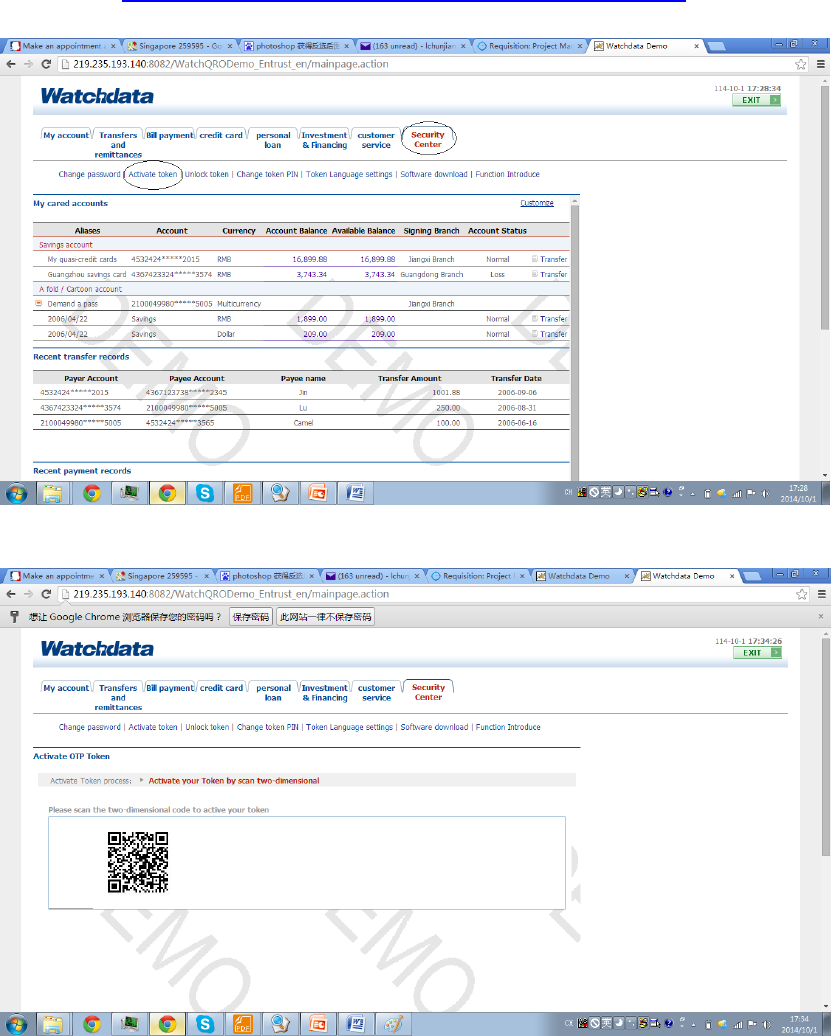Screen dimensions: 831x1036
Task: Click Guangdong Branch in the accounts table
Action: click(x=431, y=274)
